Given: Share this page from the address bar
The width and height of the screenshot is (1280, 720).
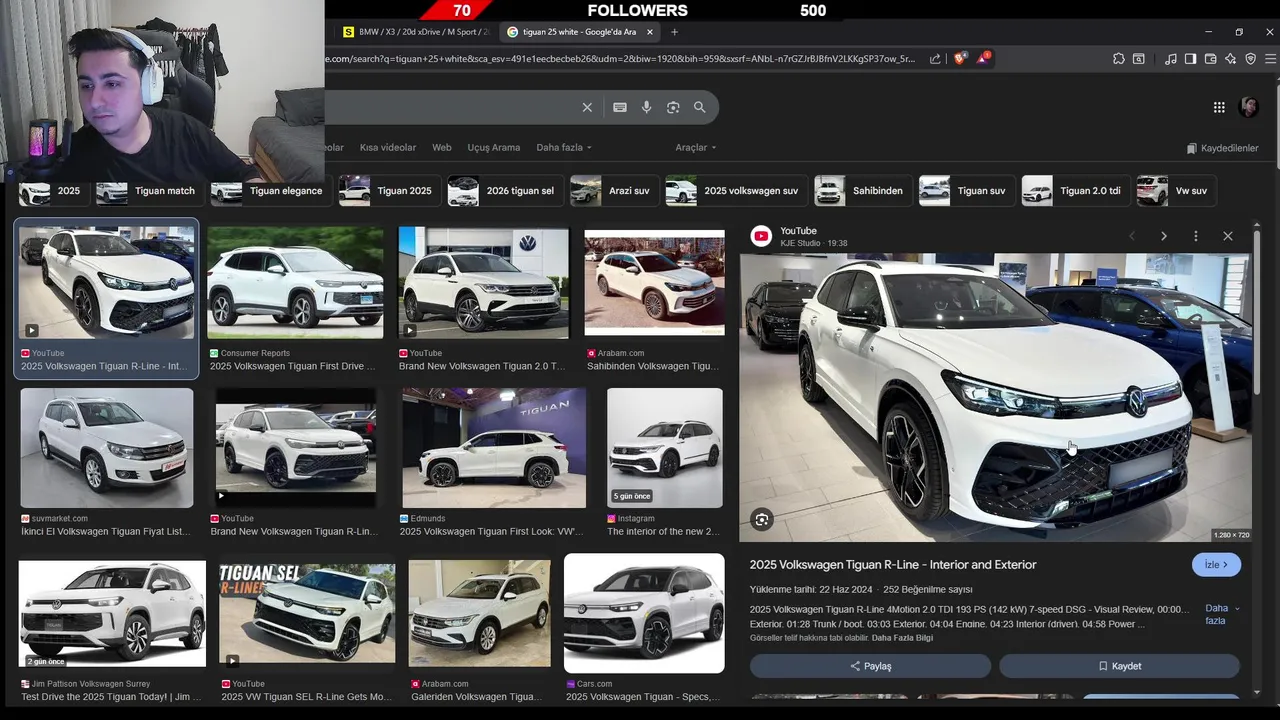Looking at the screenshot, I should (x=935, y=59).
